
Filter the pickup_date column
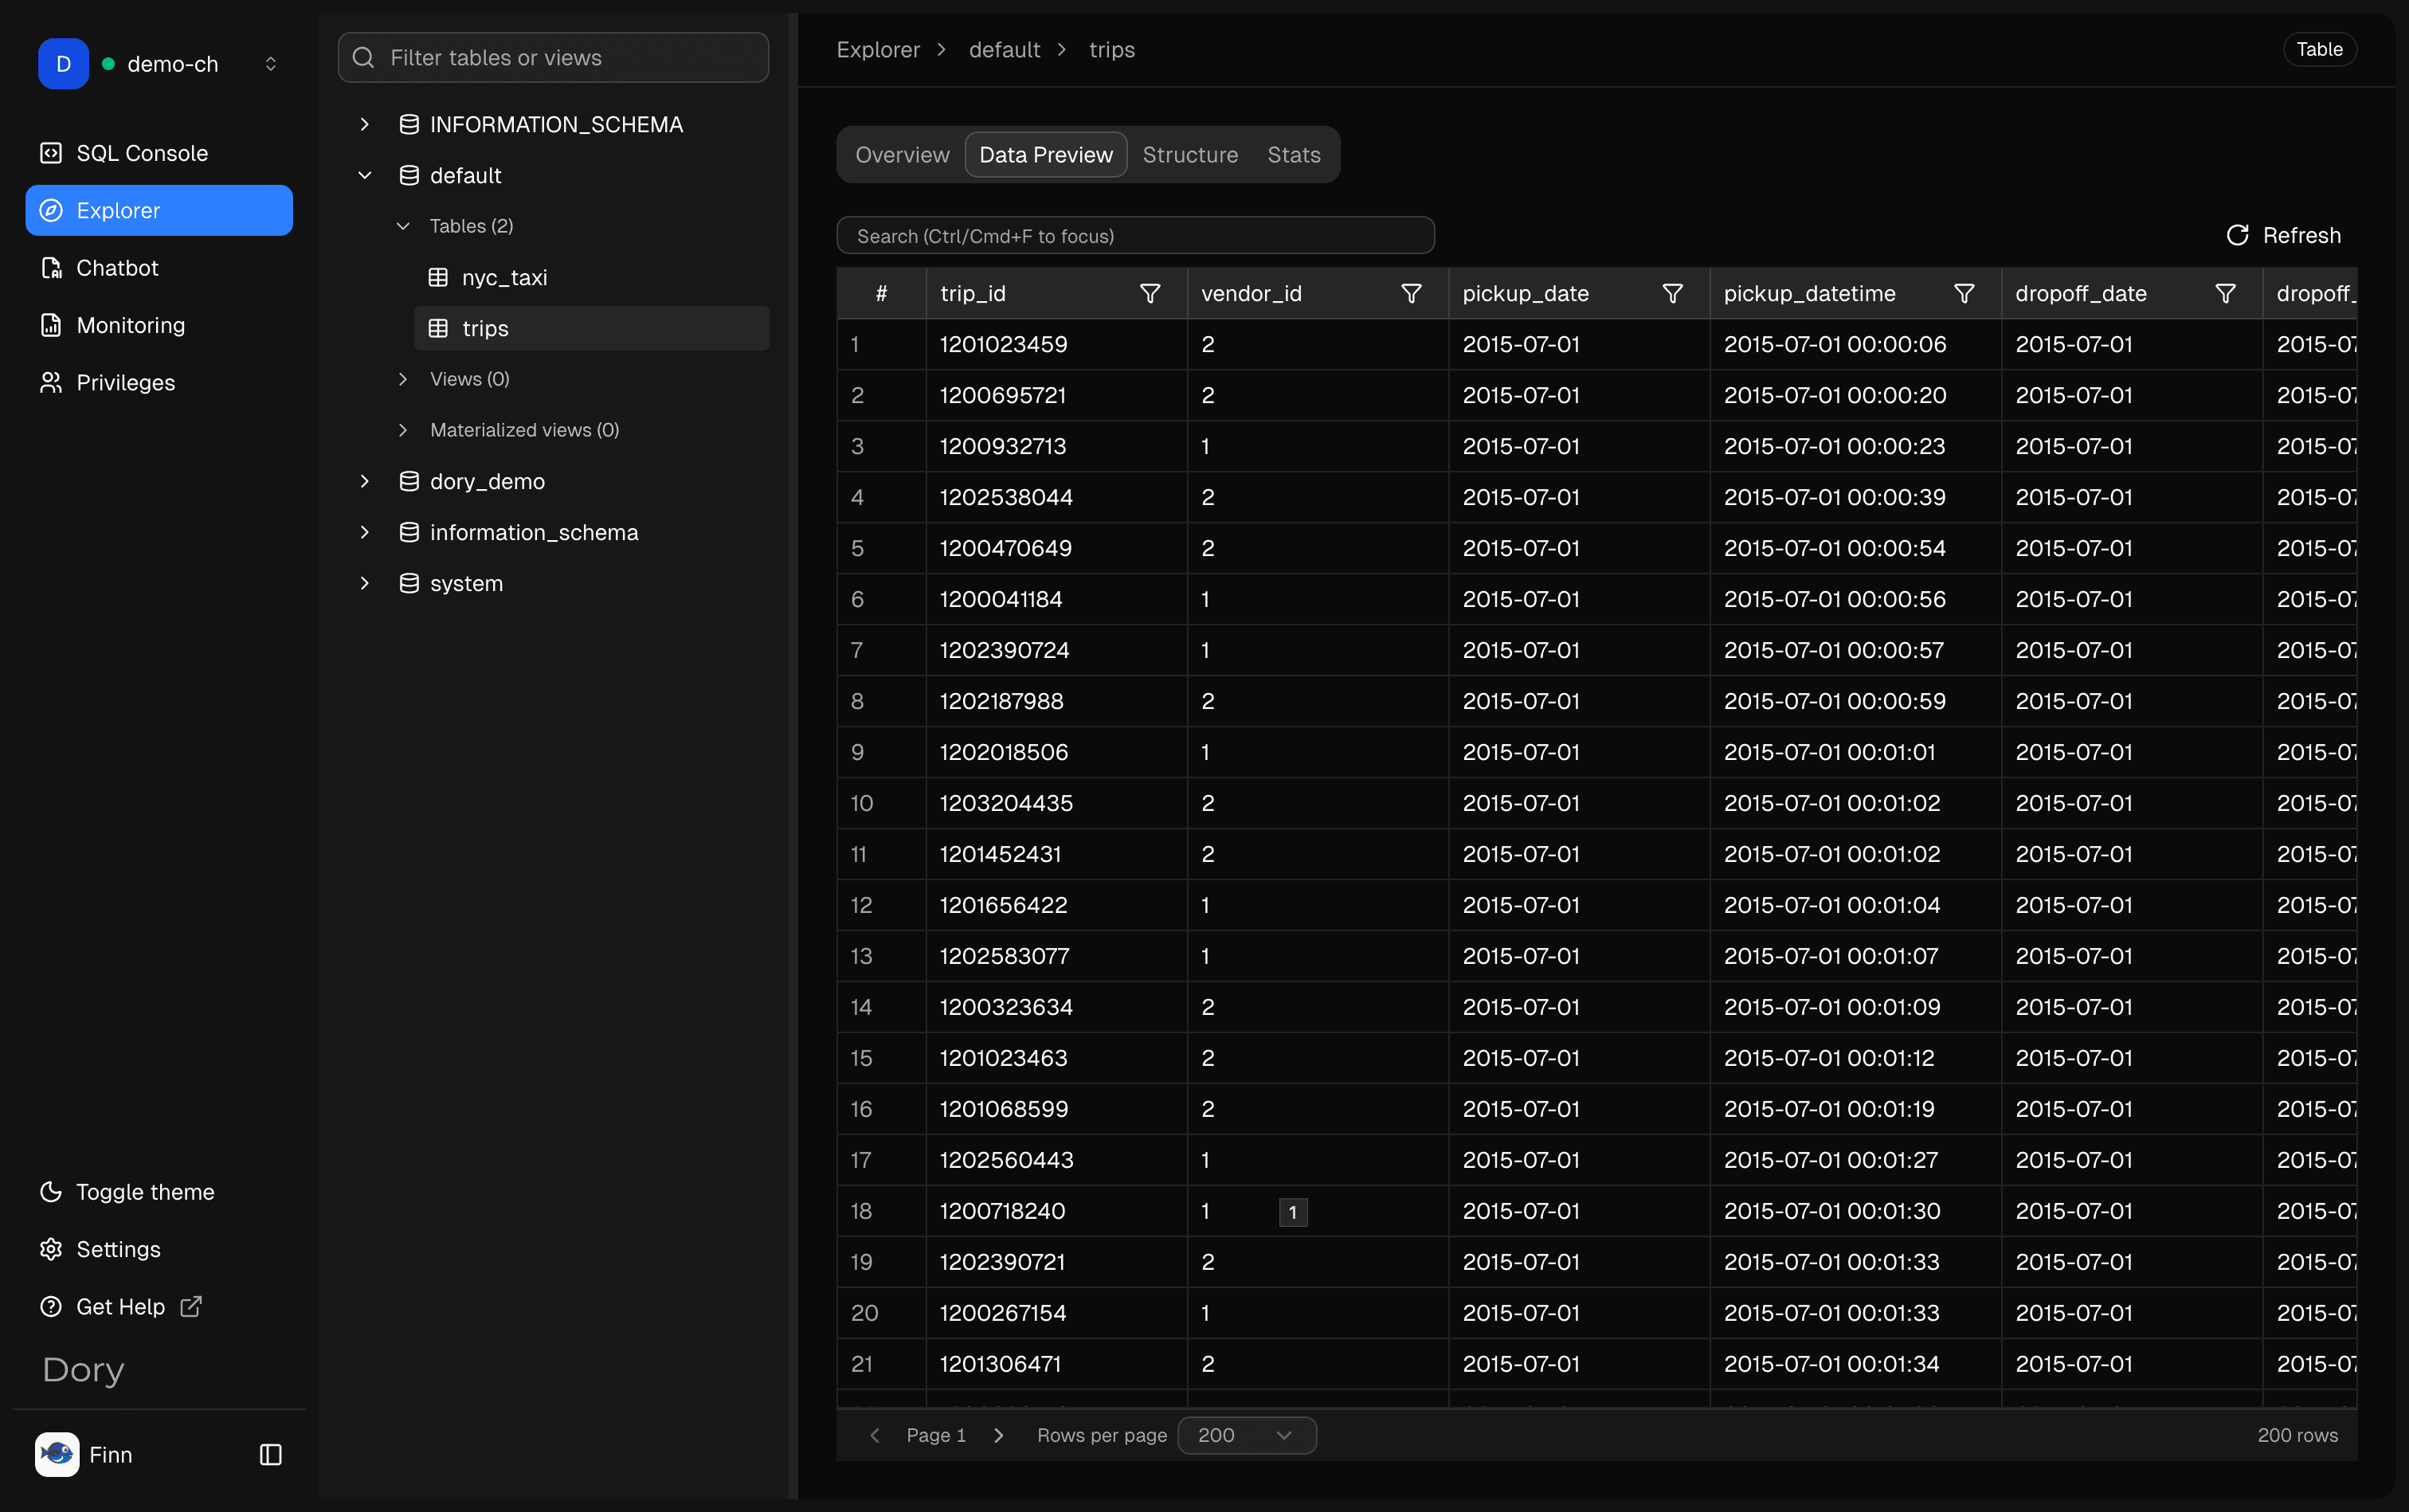tap(1672, 293)
